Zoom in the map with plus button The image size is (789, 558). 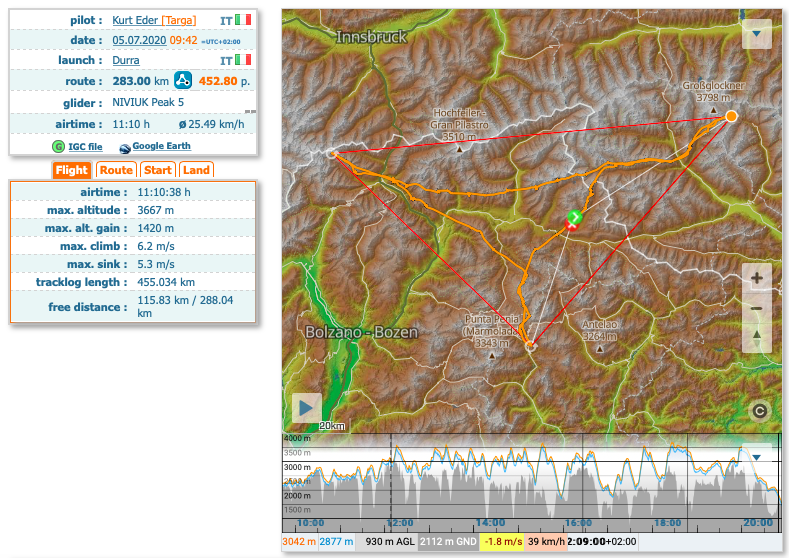click(757, 279)
